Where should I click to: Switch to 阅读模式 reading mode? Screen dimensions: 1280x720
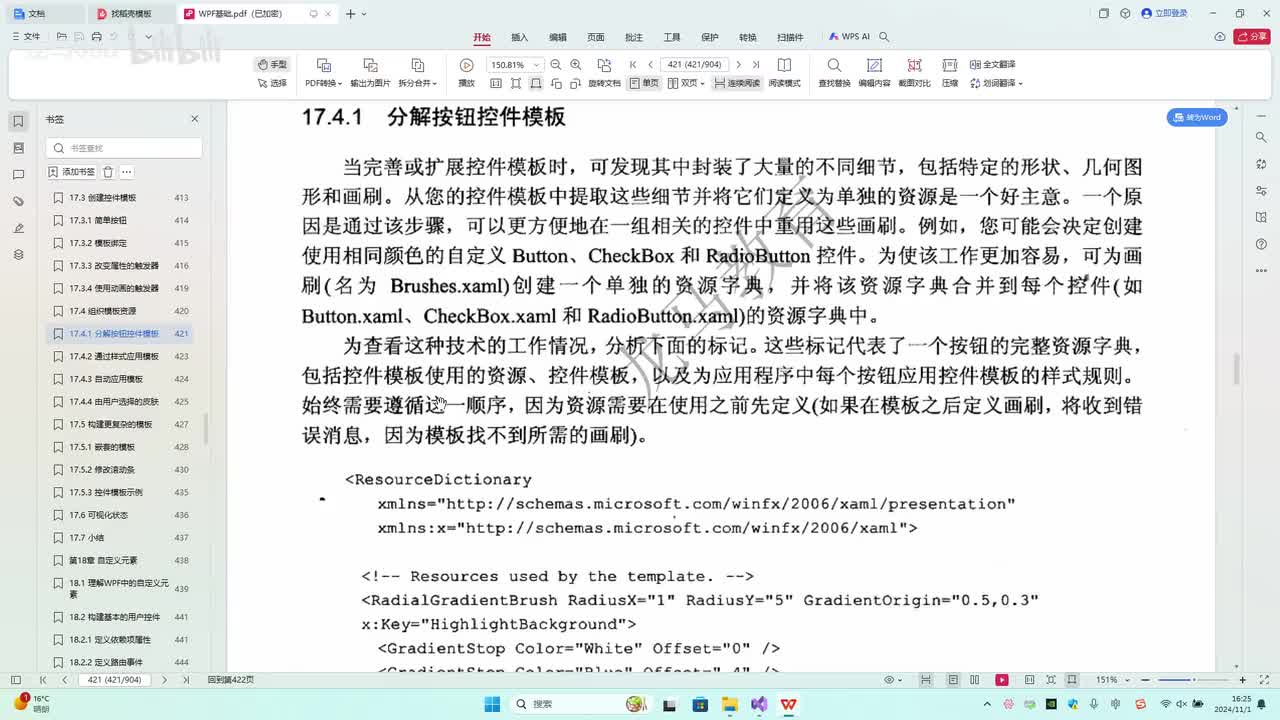[x=784, y=83]
